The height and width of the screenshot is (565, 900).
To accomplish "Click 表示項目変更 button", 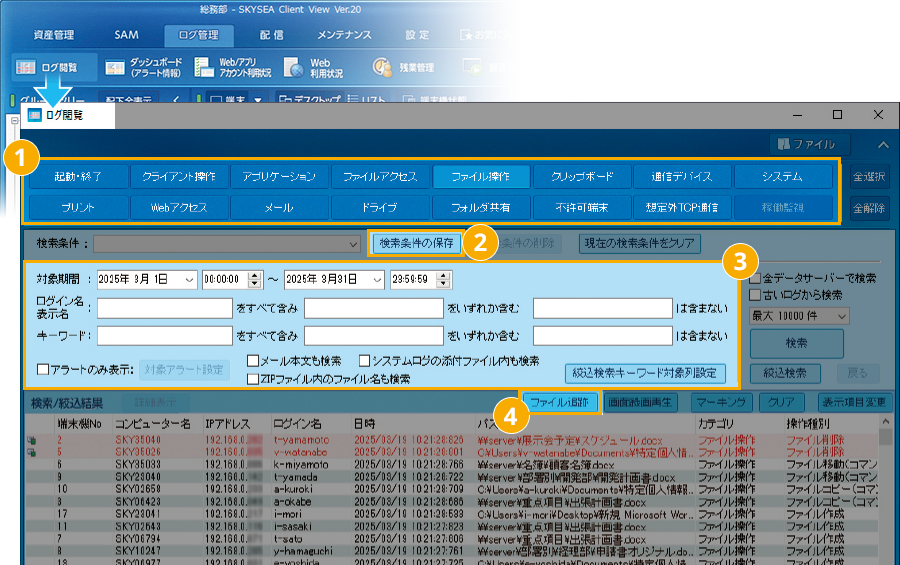I will [x=855, y=403].
